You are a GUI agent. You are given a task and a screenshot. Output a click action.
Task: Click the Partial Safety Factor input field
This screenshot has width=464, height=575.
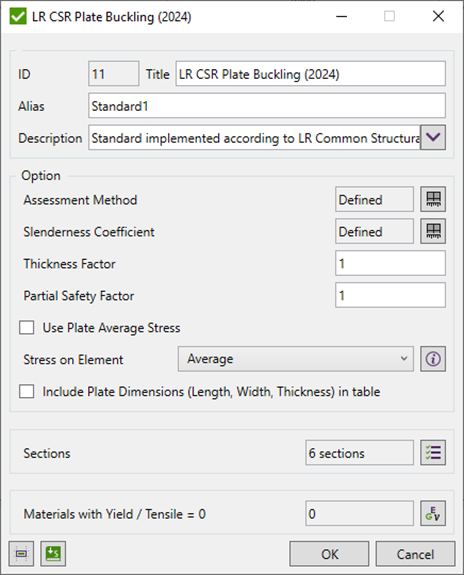[x=390, y=295]
